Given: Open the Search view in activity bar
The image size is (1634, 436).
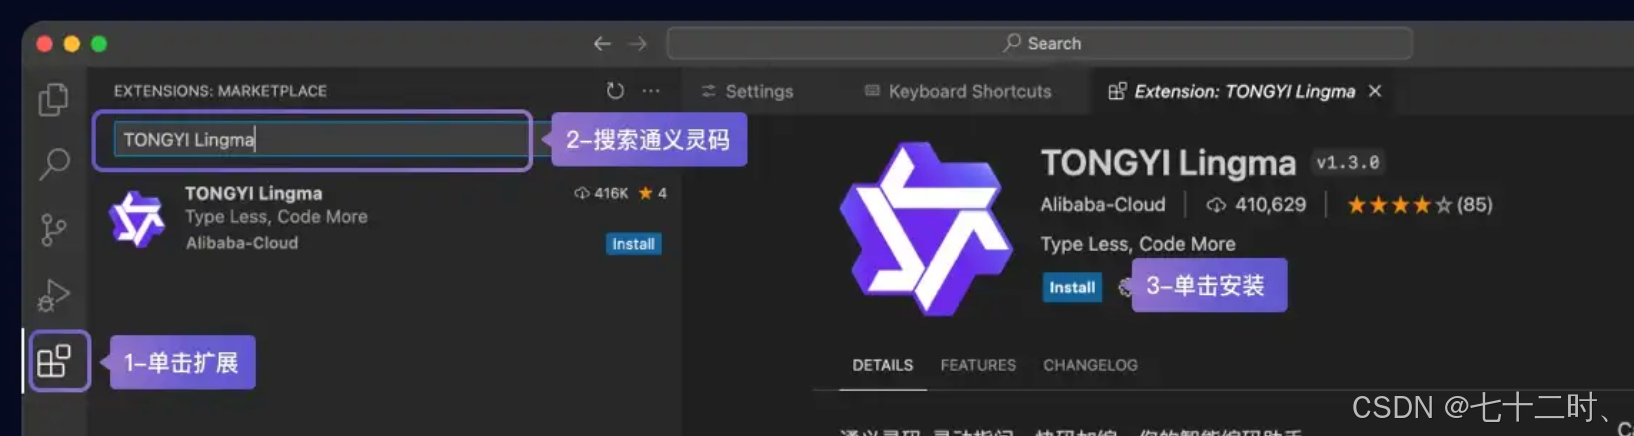Looking at the screenshot, I should coord(54,164).
